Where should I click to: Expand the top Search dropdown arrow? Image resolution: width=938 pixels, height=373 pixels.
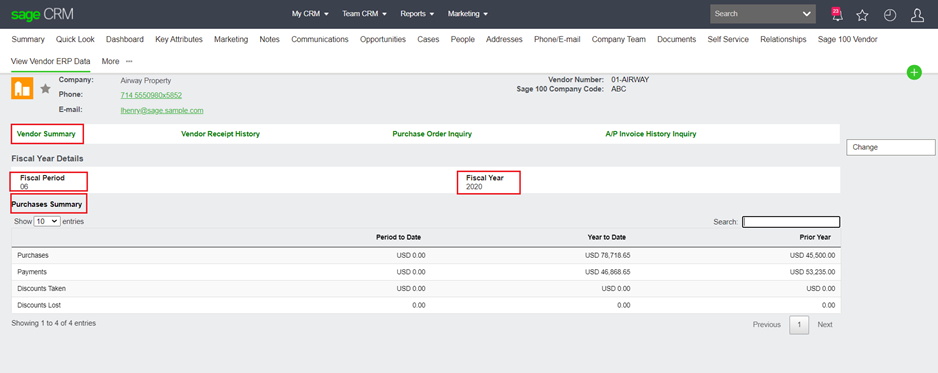coord(806,14)
